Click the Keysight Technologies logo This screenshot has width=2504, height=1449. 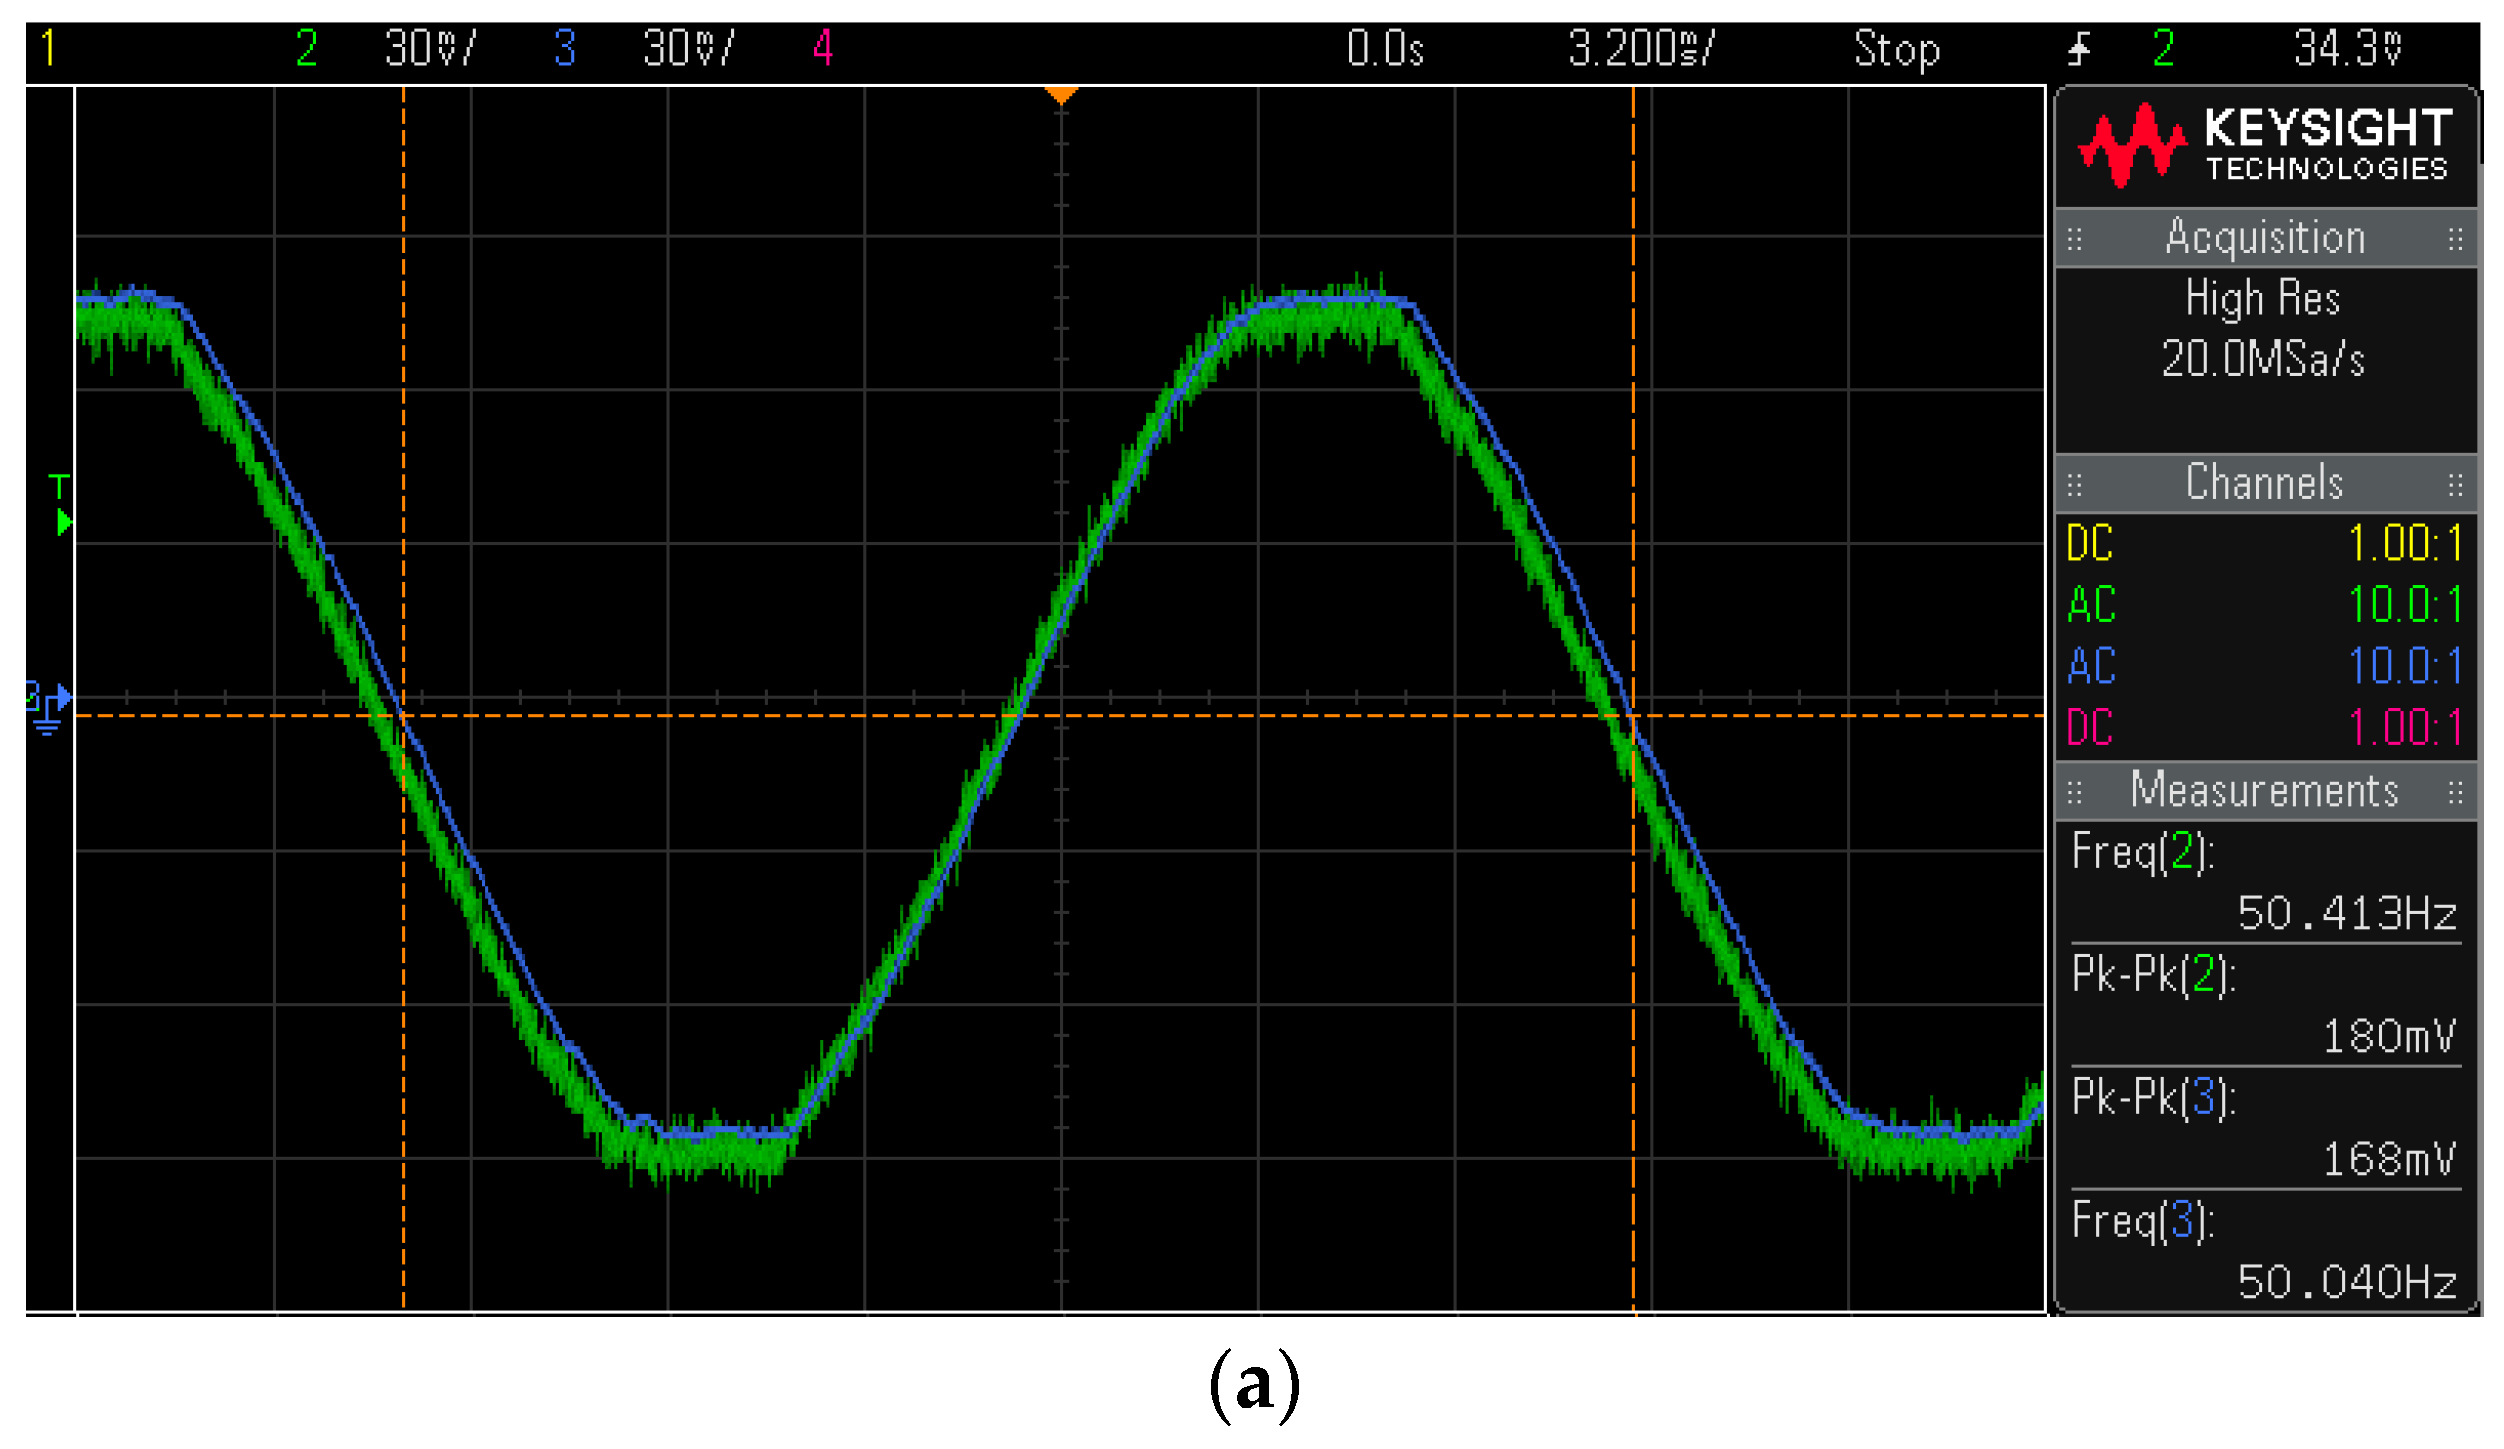2264,145
